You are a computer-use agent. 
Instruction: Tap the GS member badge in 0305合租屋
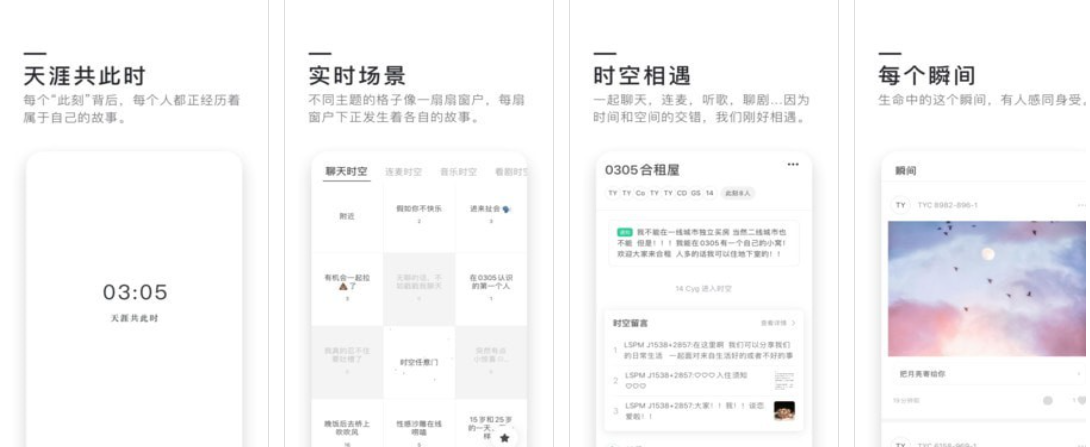695,193
